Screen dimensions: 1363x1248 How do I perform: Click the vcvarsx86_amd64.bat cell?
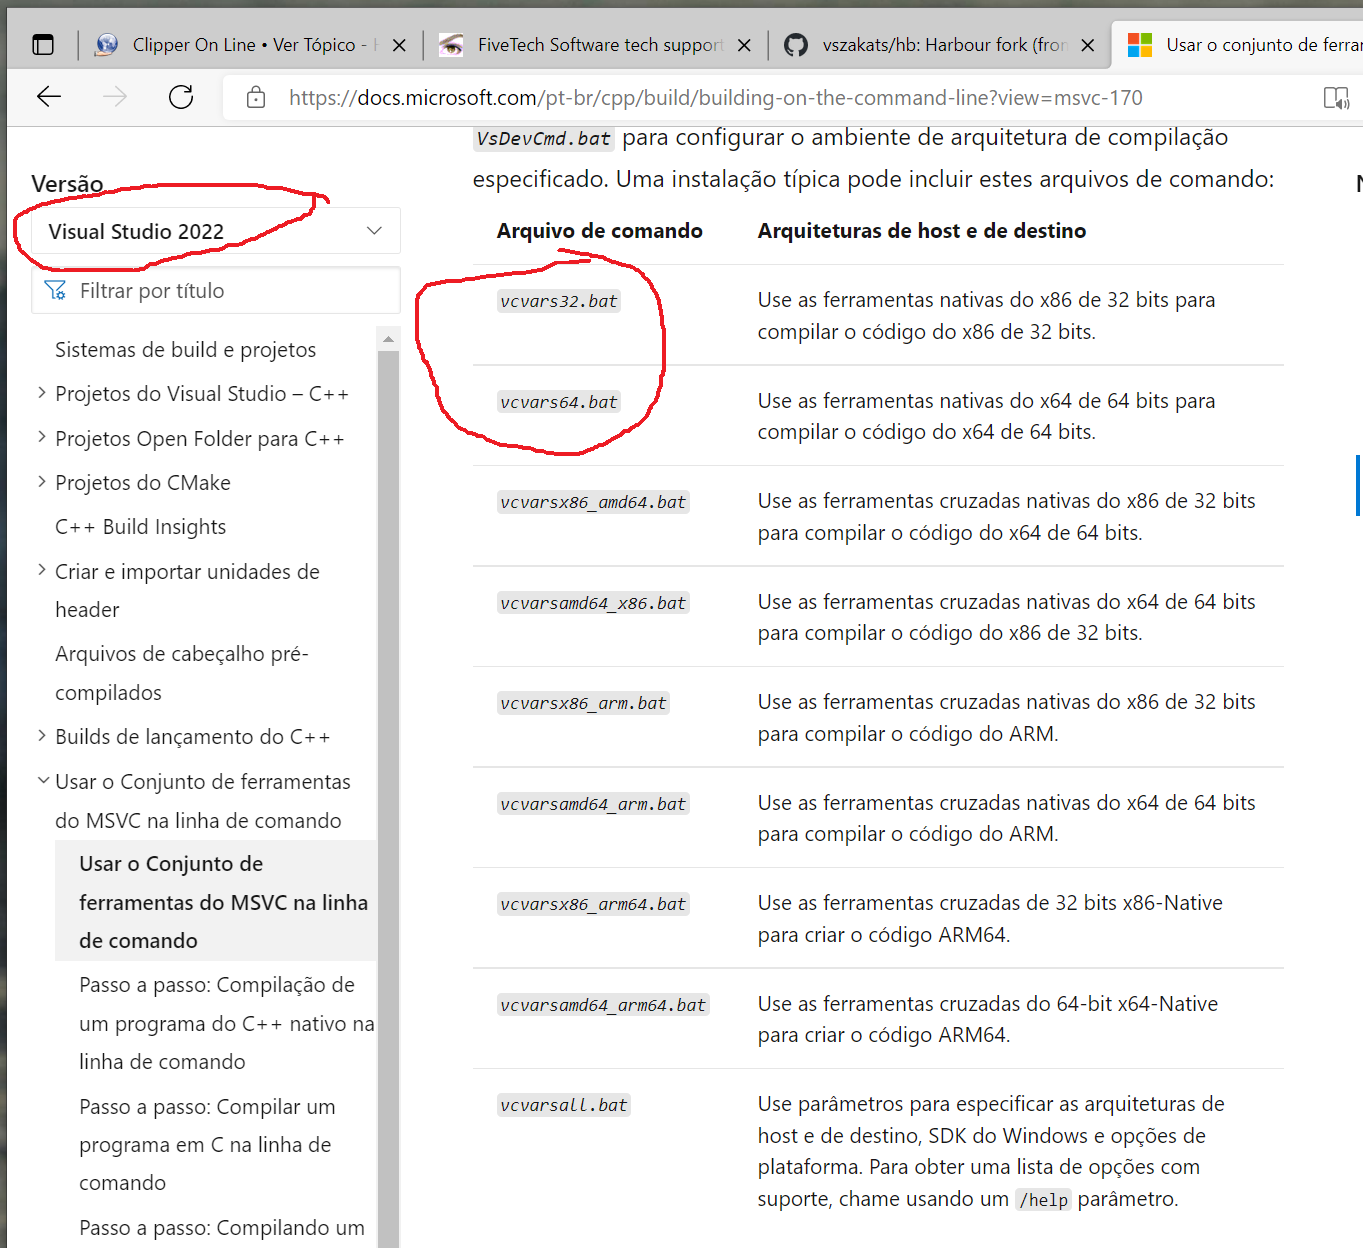click(593, 502)
